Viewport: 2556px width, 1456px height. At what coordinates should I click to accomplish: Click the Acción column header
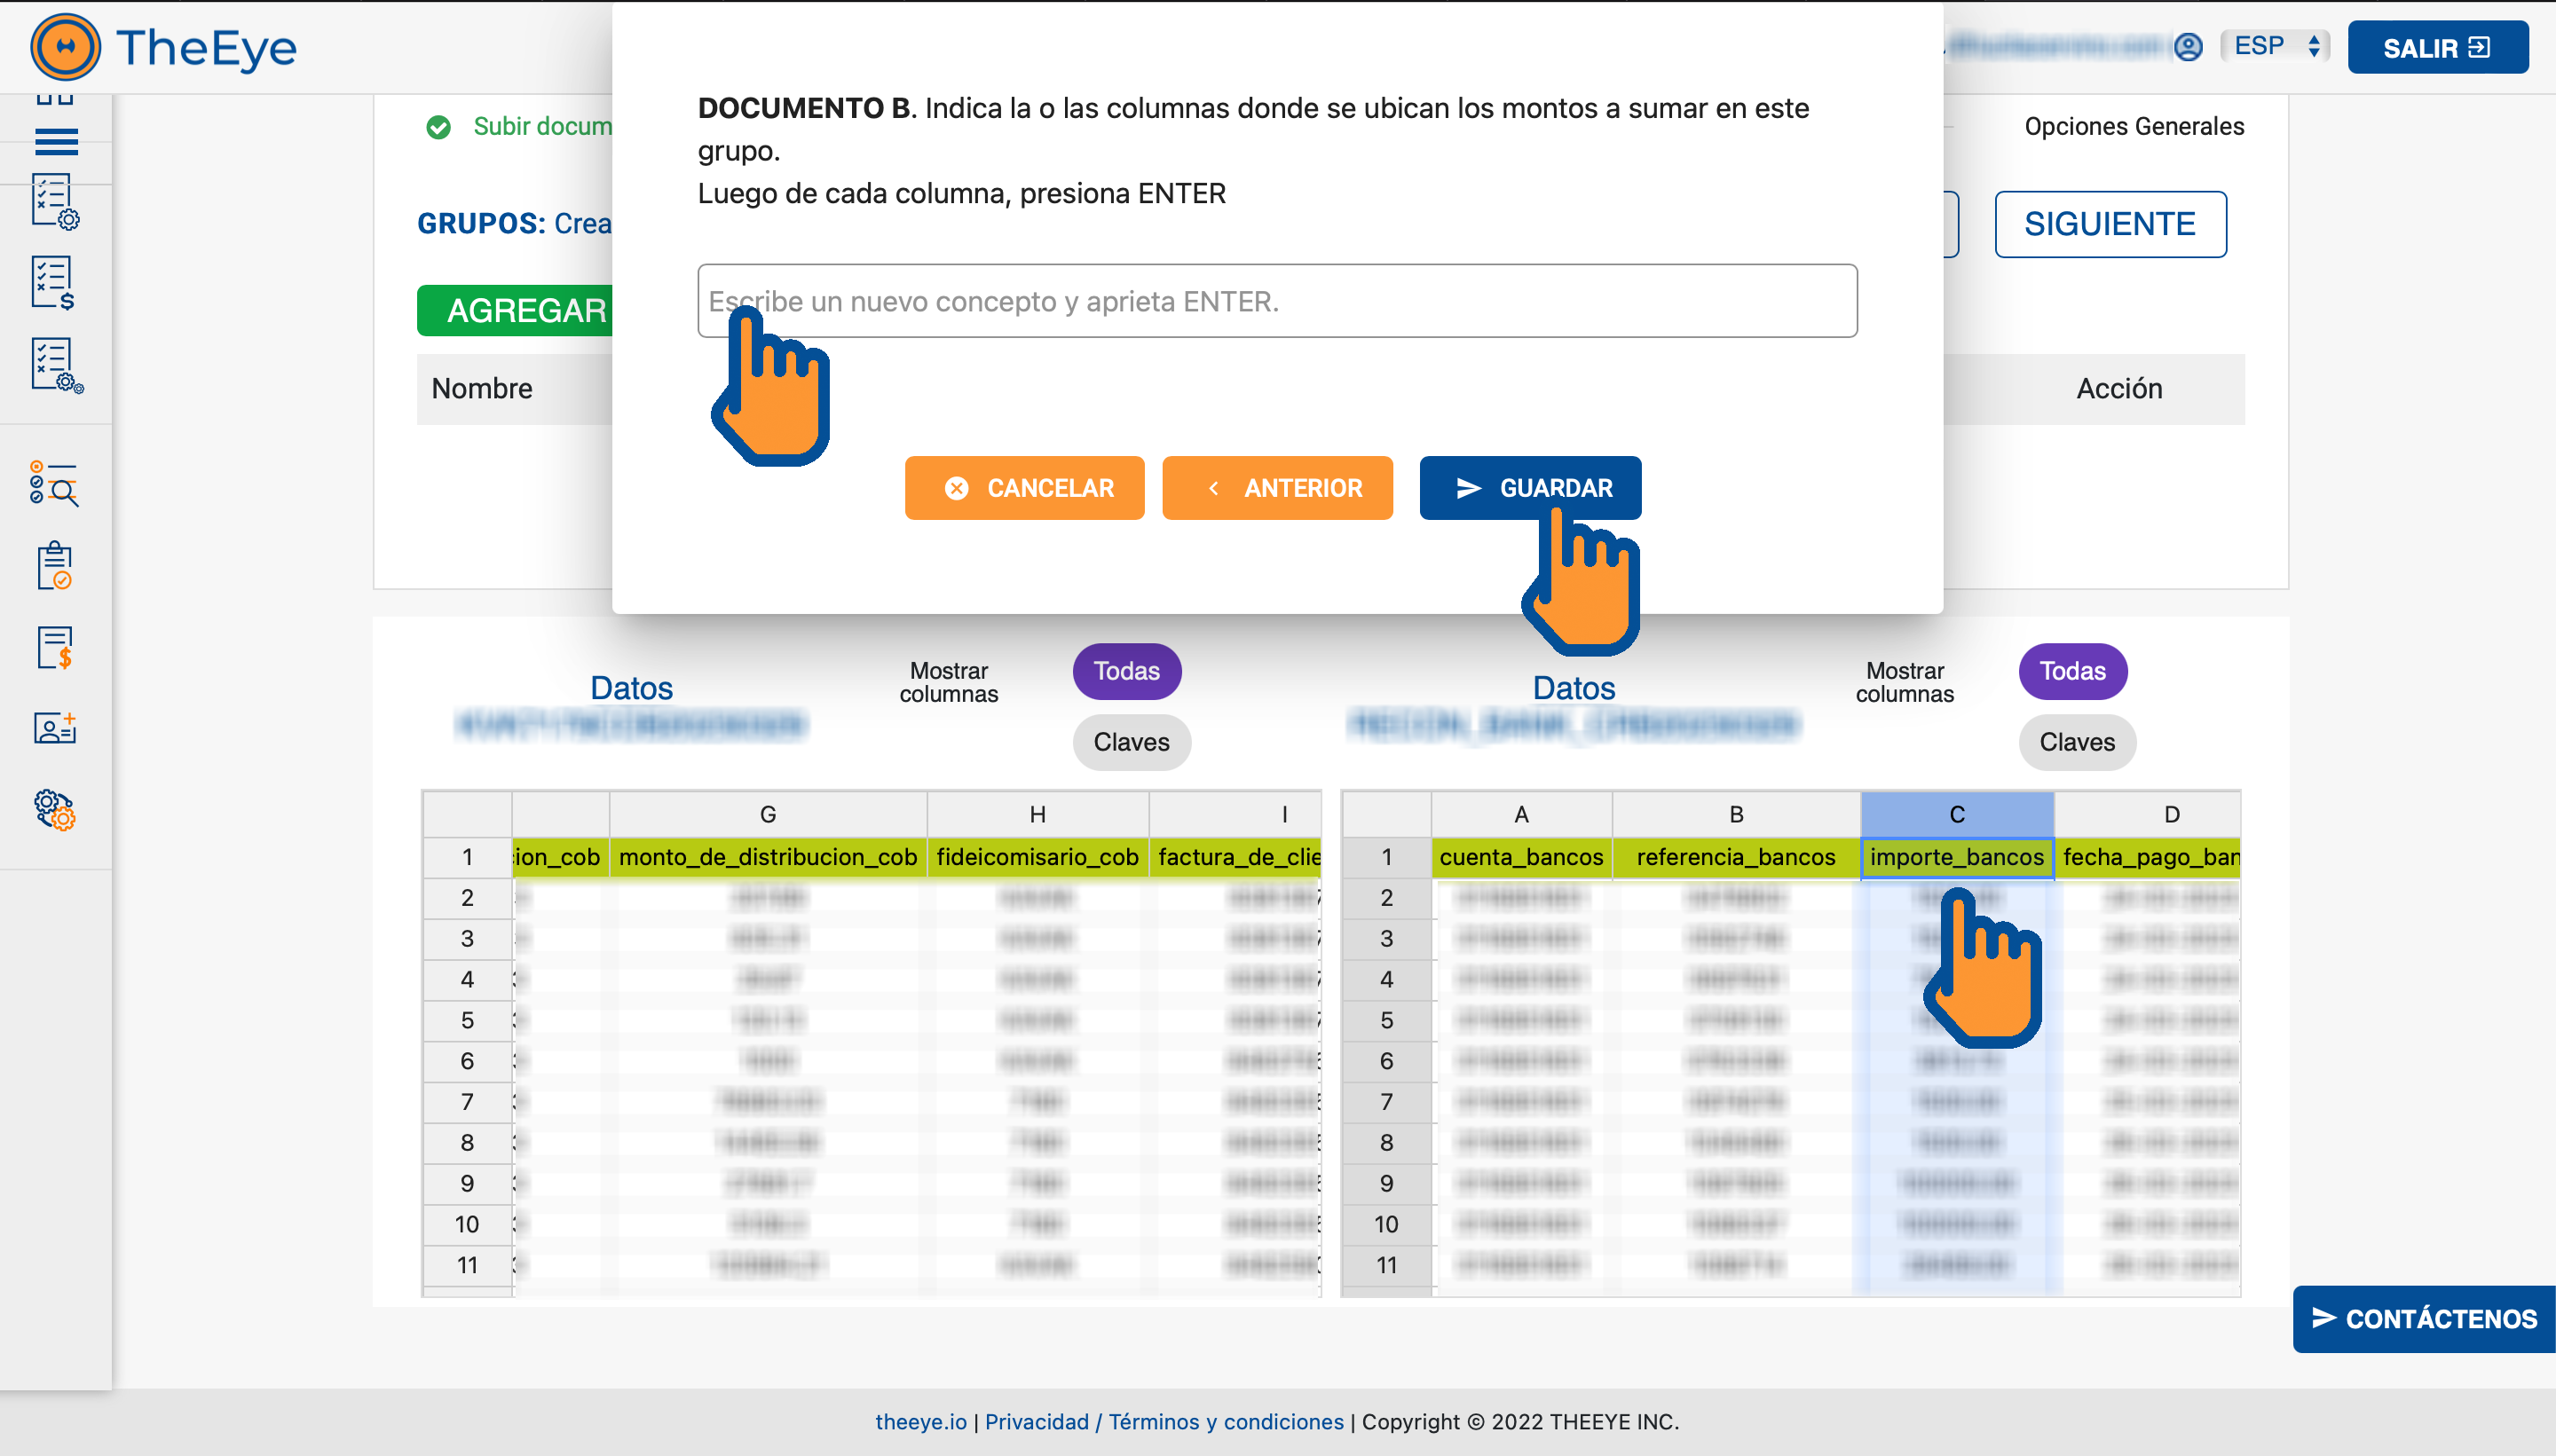(x=2119, y=389)
